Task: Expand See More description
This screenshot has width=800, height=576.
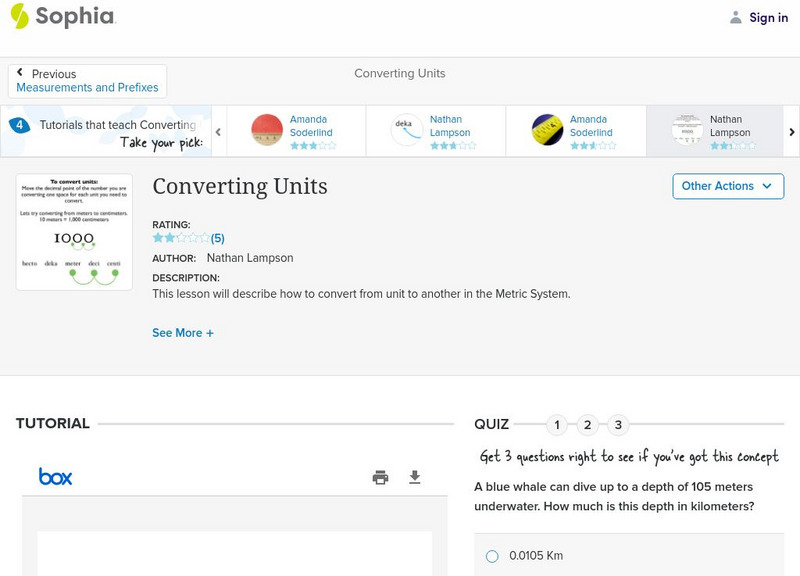Action: (183, 333)
